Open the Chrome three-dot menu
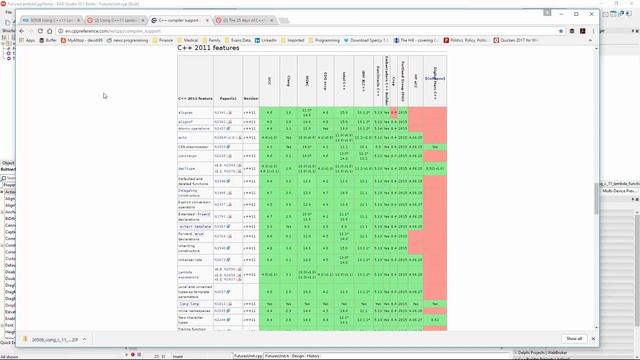This screenshot has height=360, width=640. point(593,31)
